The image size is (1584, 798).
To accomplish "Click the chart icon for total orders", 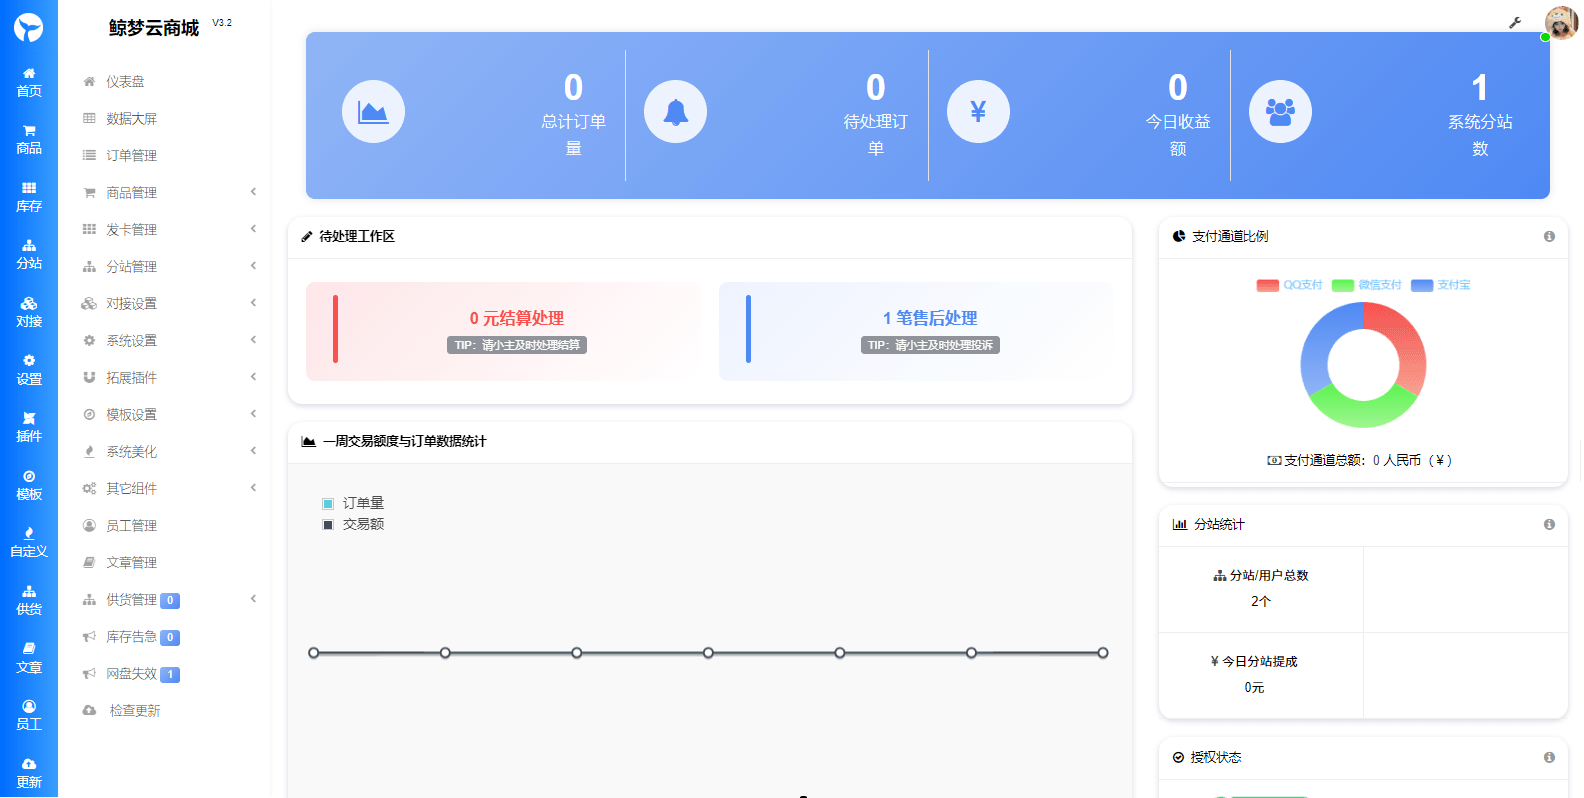I will click(x=373, y=112).
